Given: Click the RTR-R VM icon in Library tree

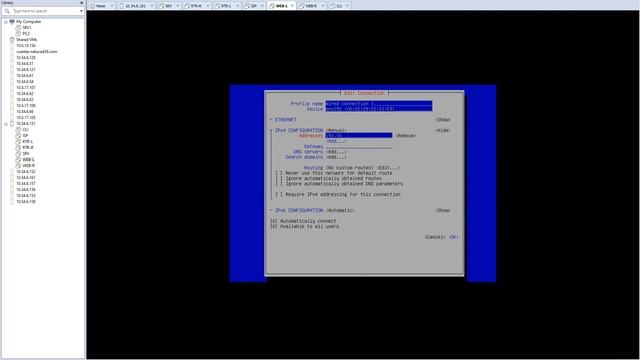Looking at the screenshot, I should (x=18, y=147).
